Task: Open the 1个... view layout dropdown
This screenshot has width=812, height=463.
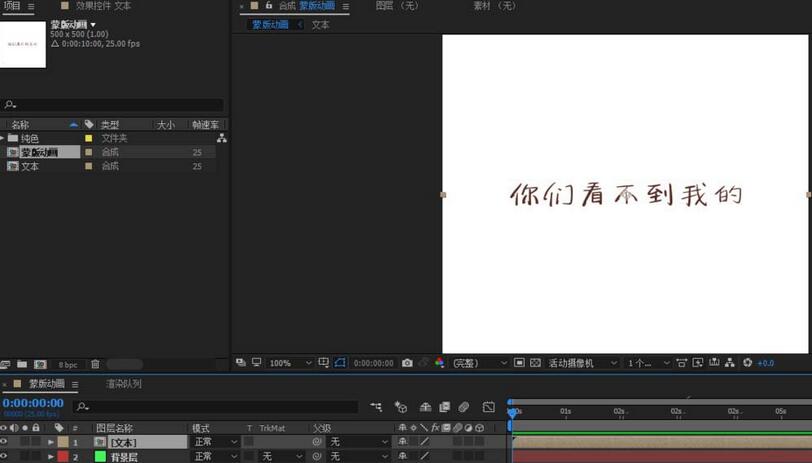Action: pyautogui.click(x=648, y=363)
